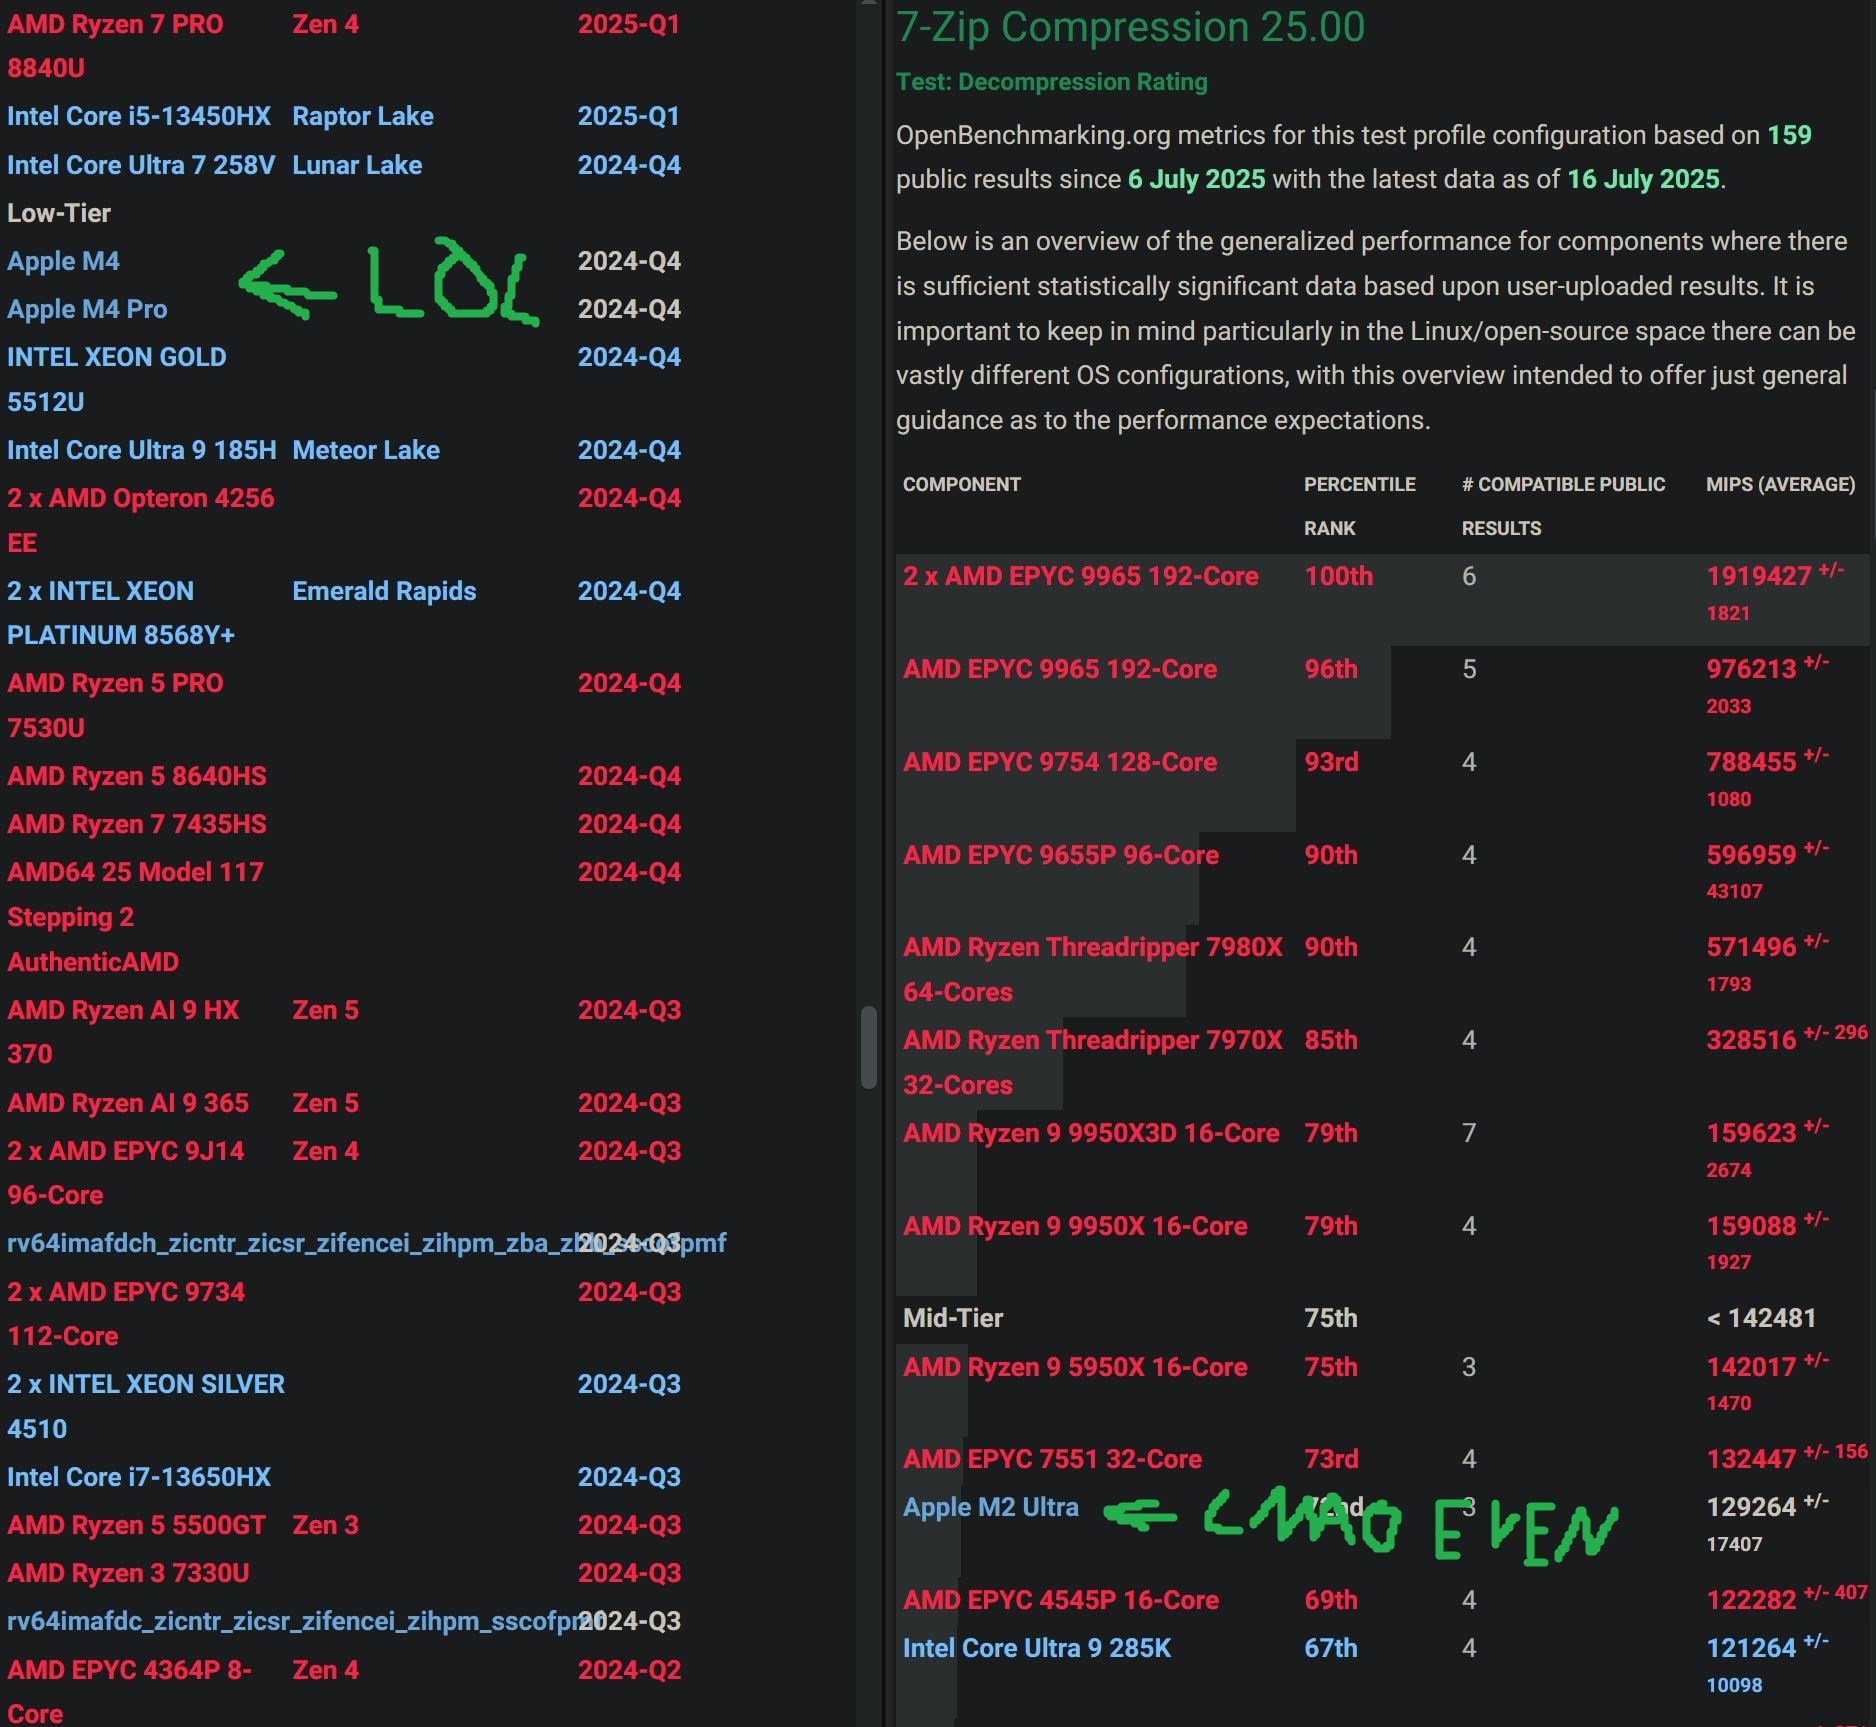Click 2 x AMD Opteron 4256 EE

click(141, 520)
